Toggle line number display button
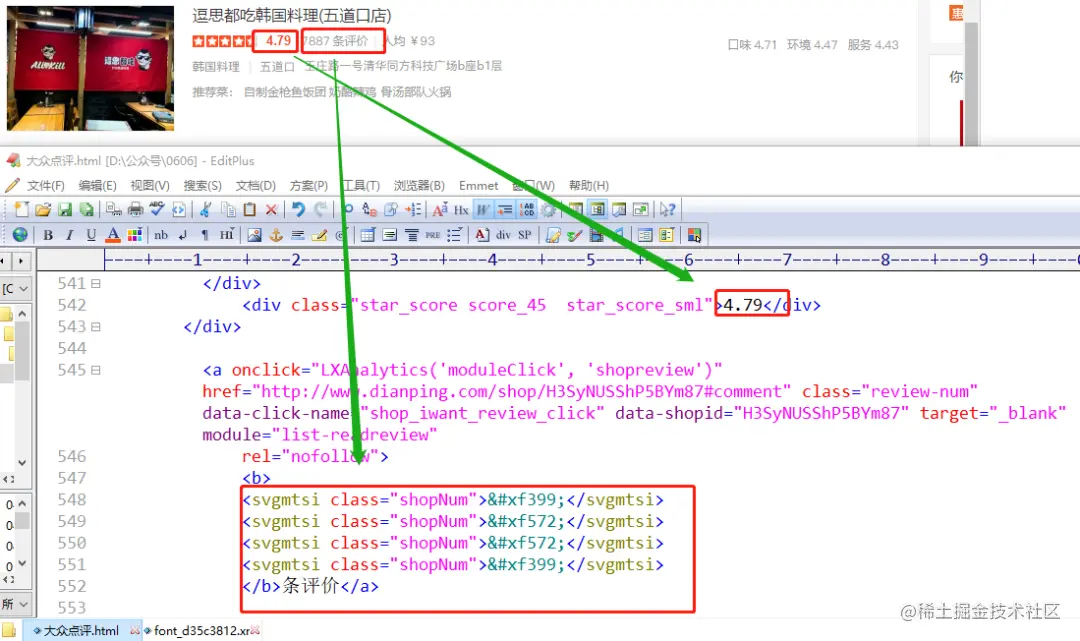This screenshot has height=641, width=1080. click(x=527, y=209)
